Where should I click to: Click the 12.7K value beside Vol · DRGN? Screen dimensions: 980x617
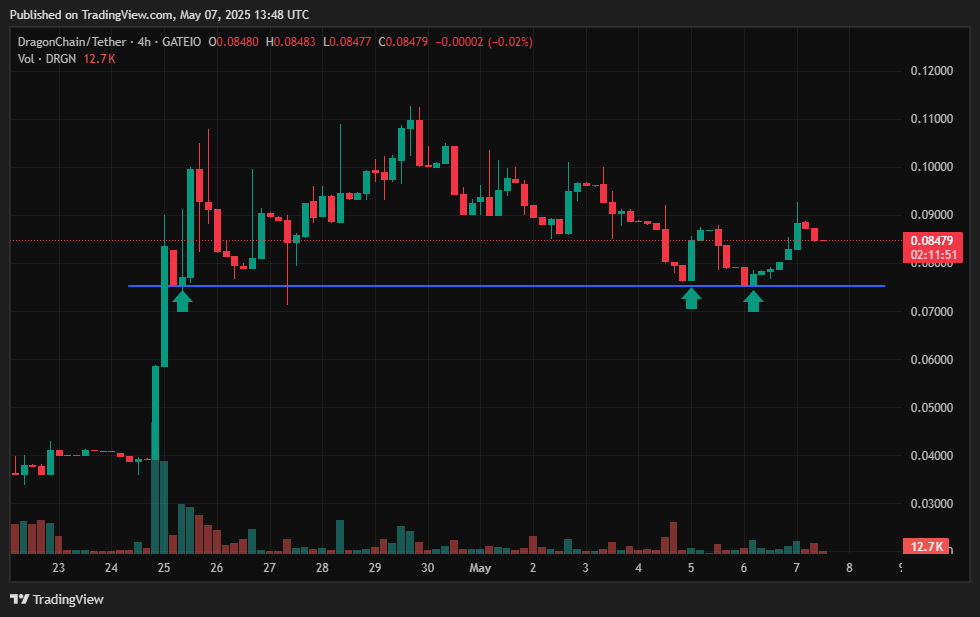pos(99,59)
